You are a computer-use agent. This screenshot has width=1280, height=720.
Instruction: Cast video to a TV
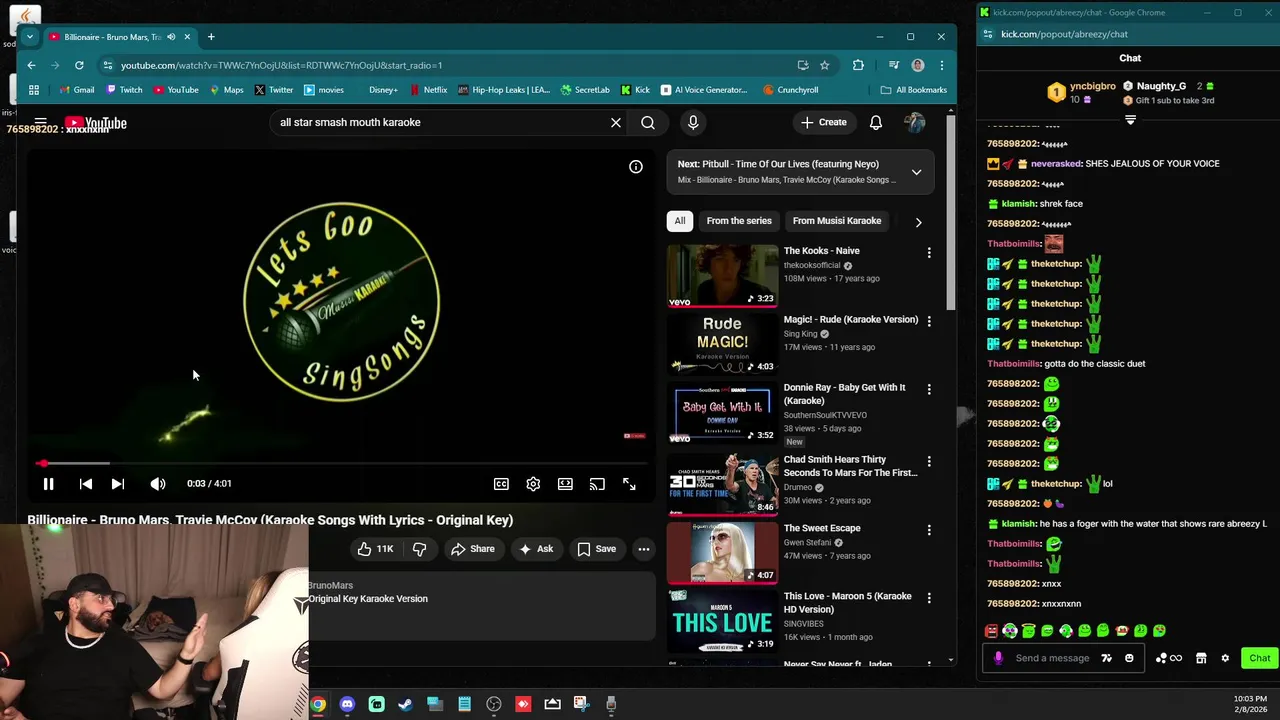(x=597, y=484)
